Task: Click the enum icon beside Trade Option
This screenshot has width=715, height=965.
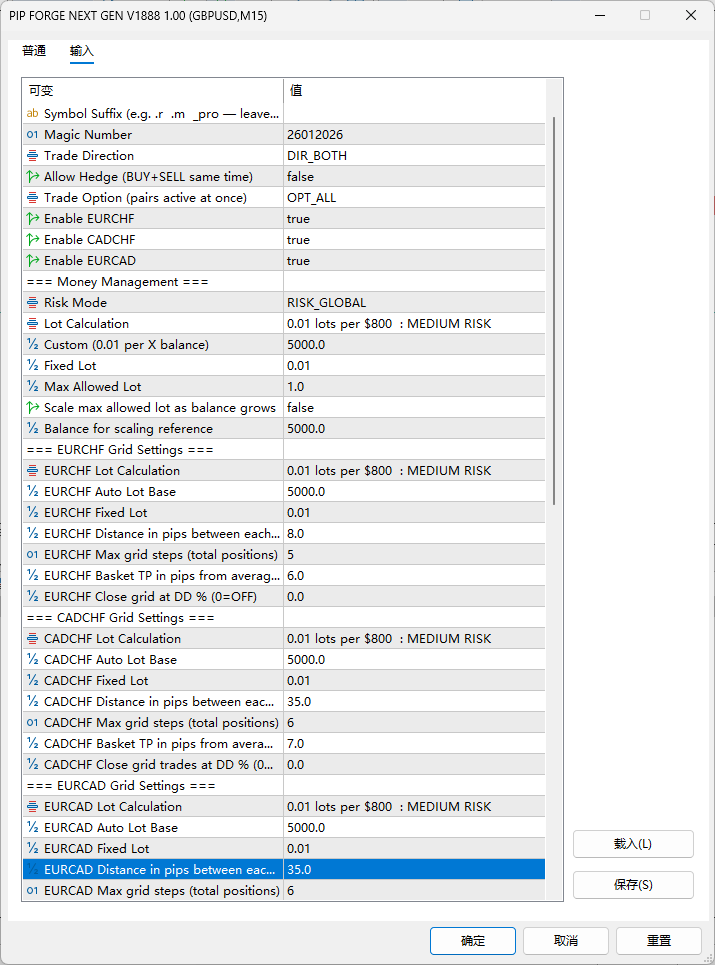Action: (33, 198)
